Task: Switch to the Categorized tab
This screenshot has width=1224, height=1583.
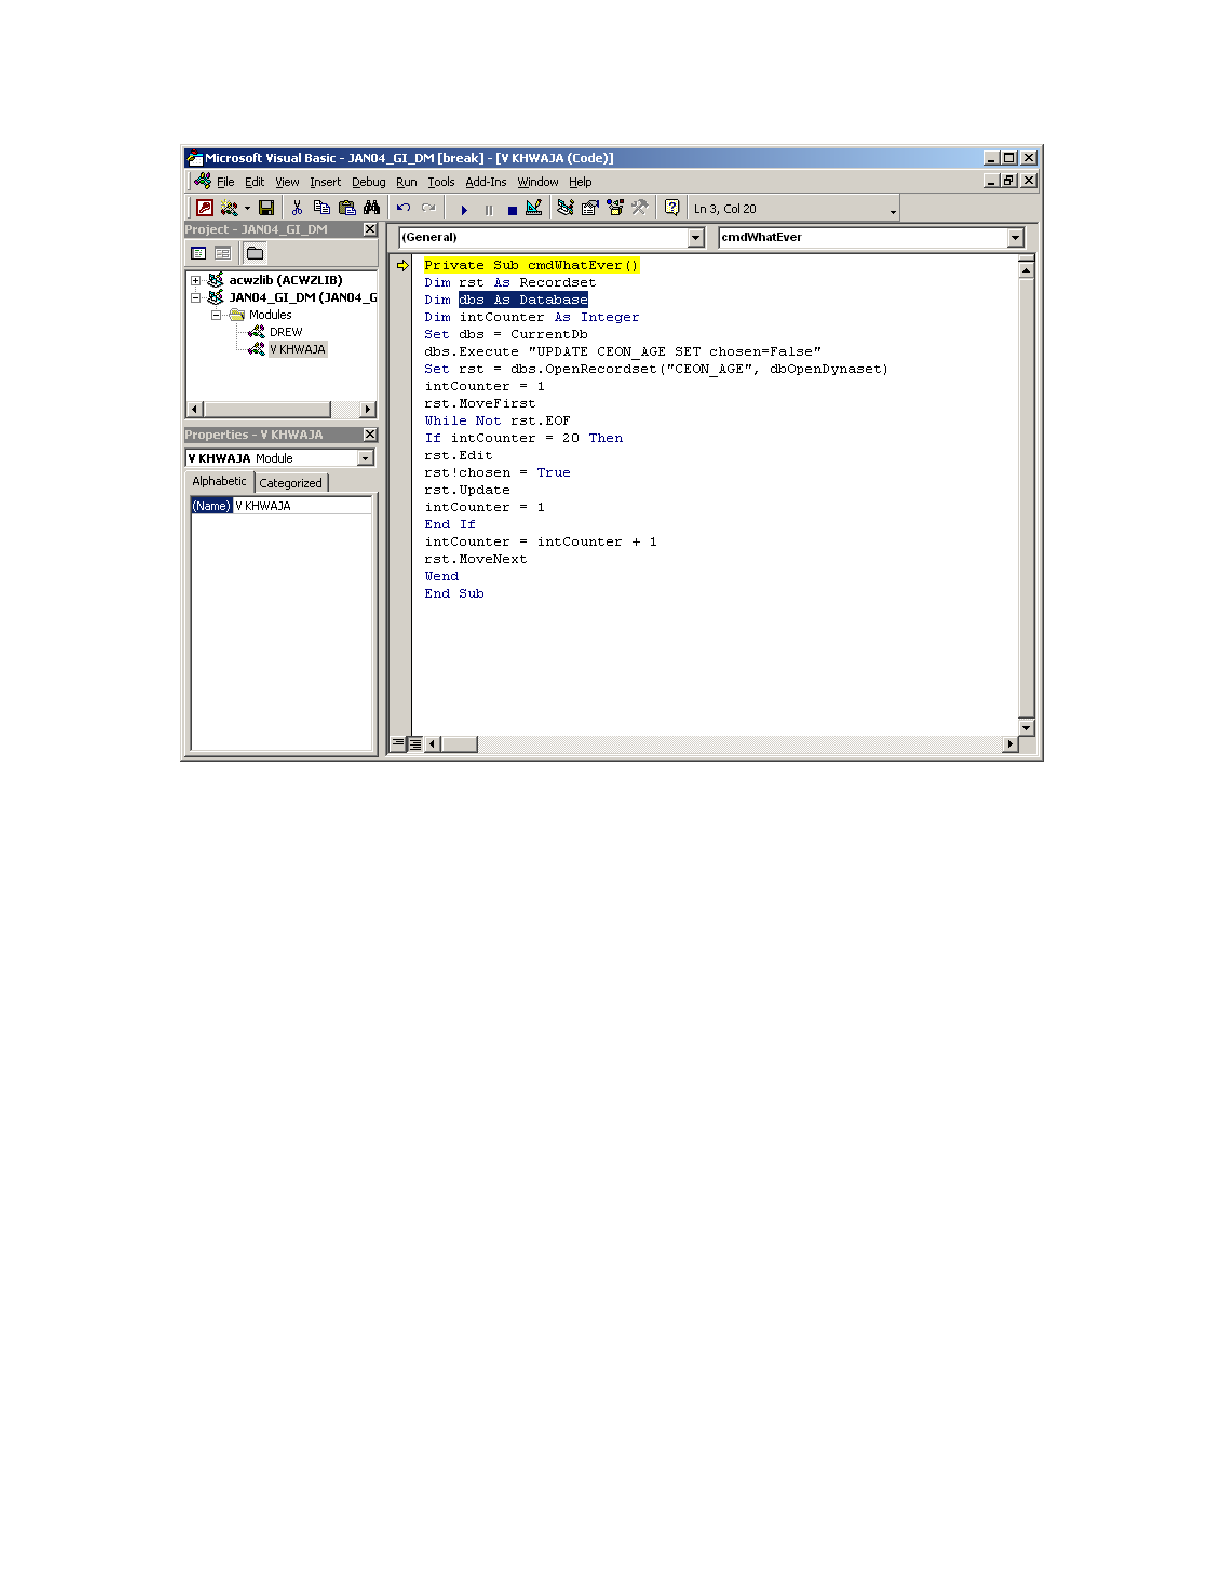Action: [x=291, y=483]
